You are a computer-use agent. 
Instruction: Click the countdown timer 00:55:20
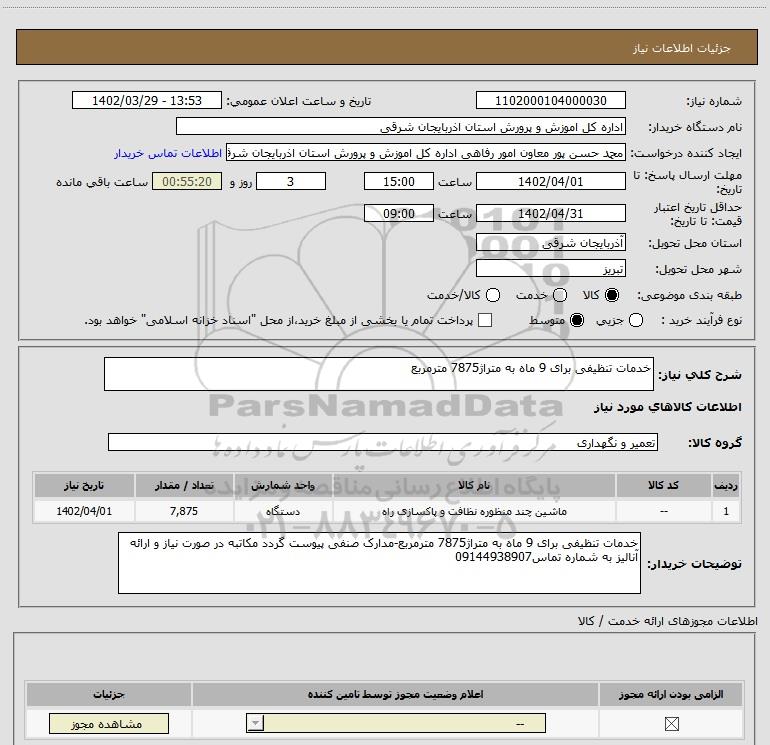[x=187, y=182]
